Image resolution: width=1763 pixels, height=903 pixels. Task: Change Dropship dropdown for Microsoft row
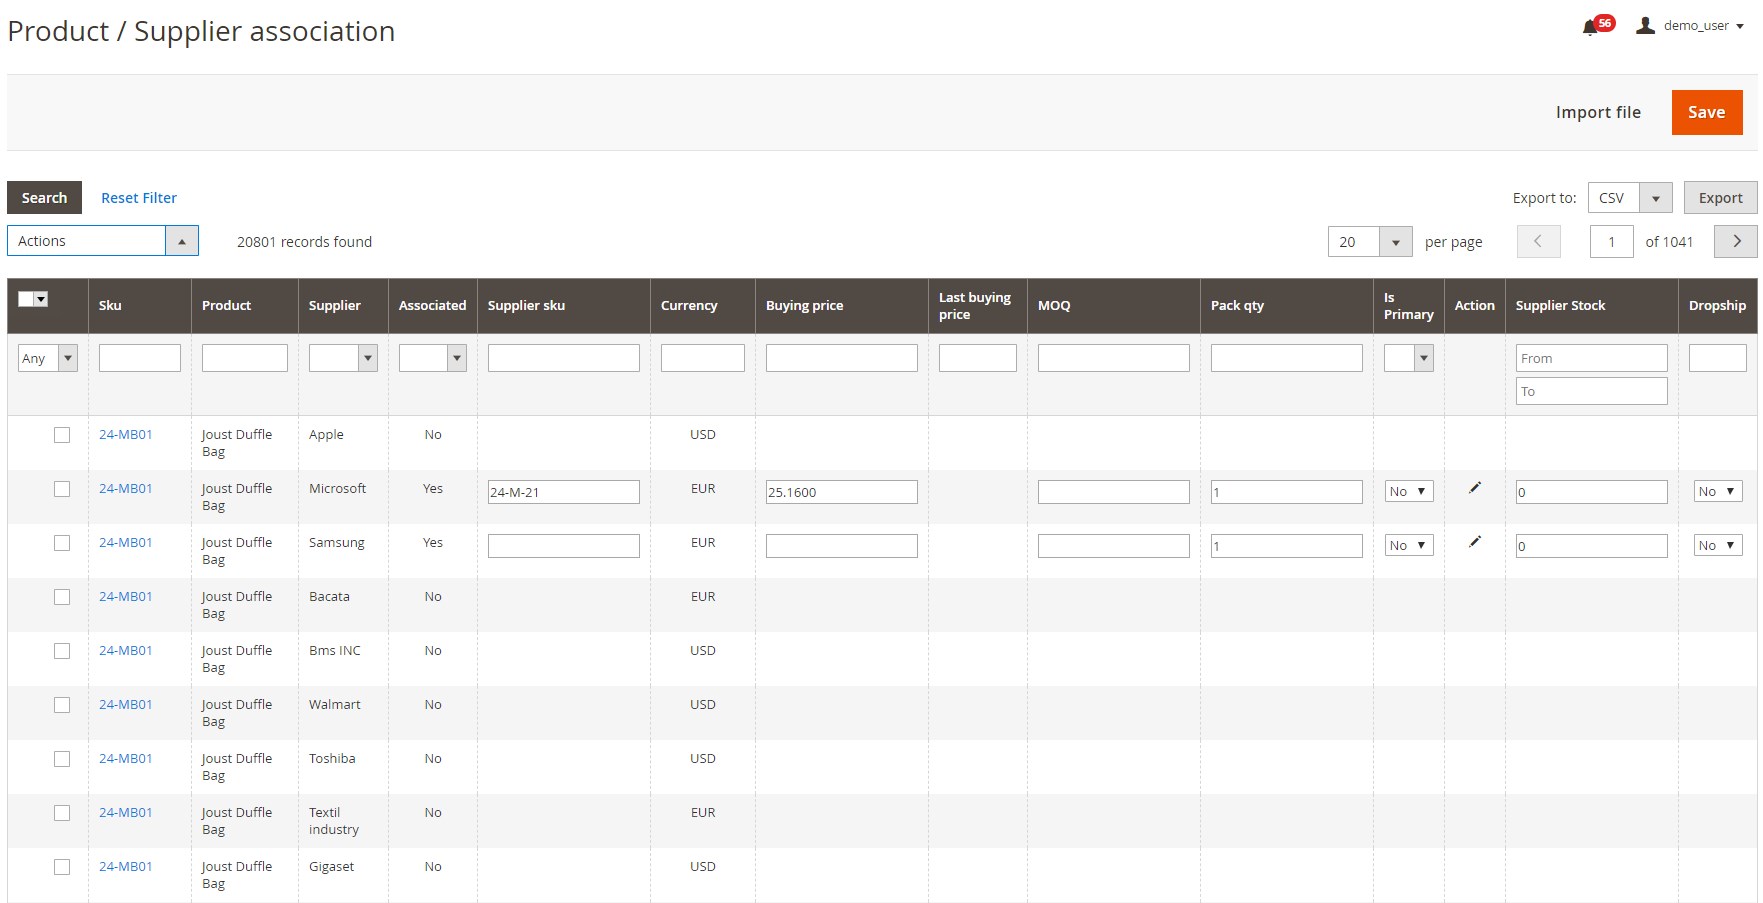[1718, 491]
